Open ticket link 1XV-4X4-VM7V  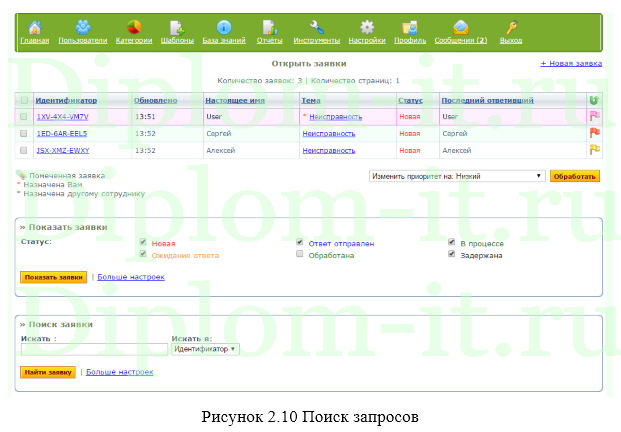click(63, 116)
